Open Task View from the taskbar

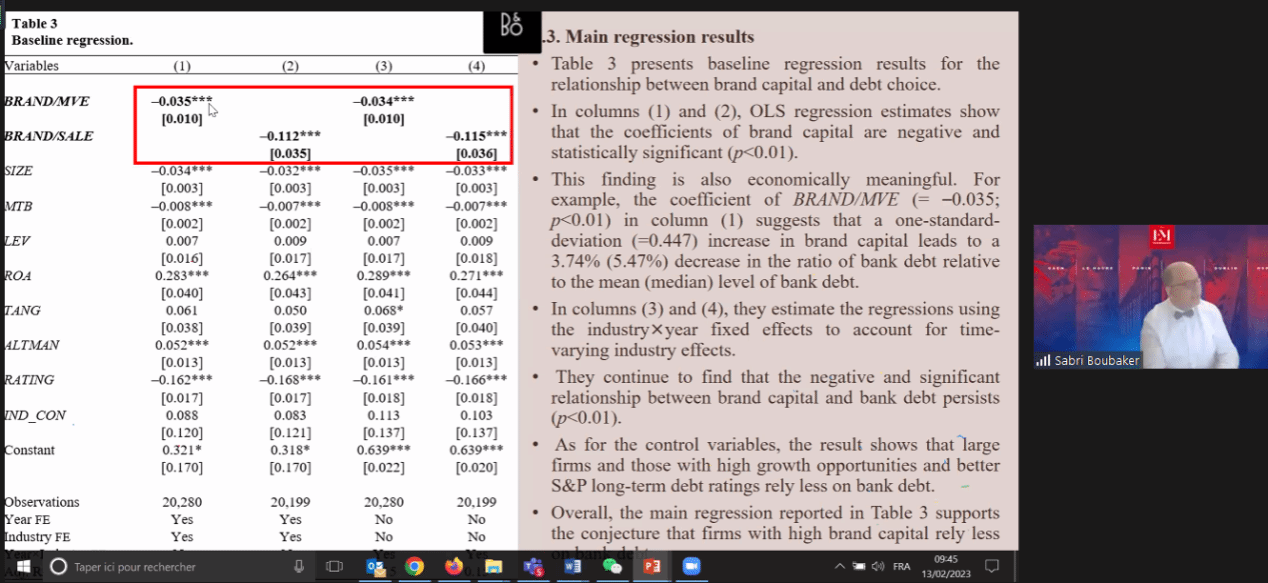point(335,567)
